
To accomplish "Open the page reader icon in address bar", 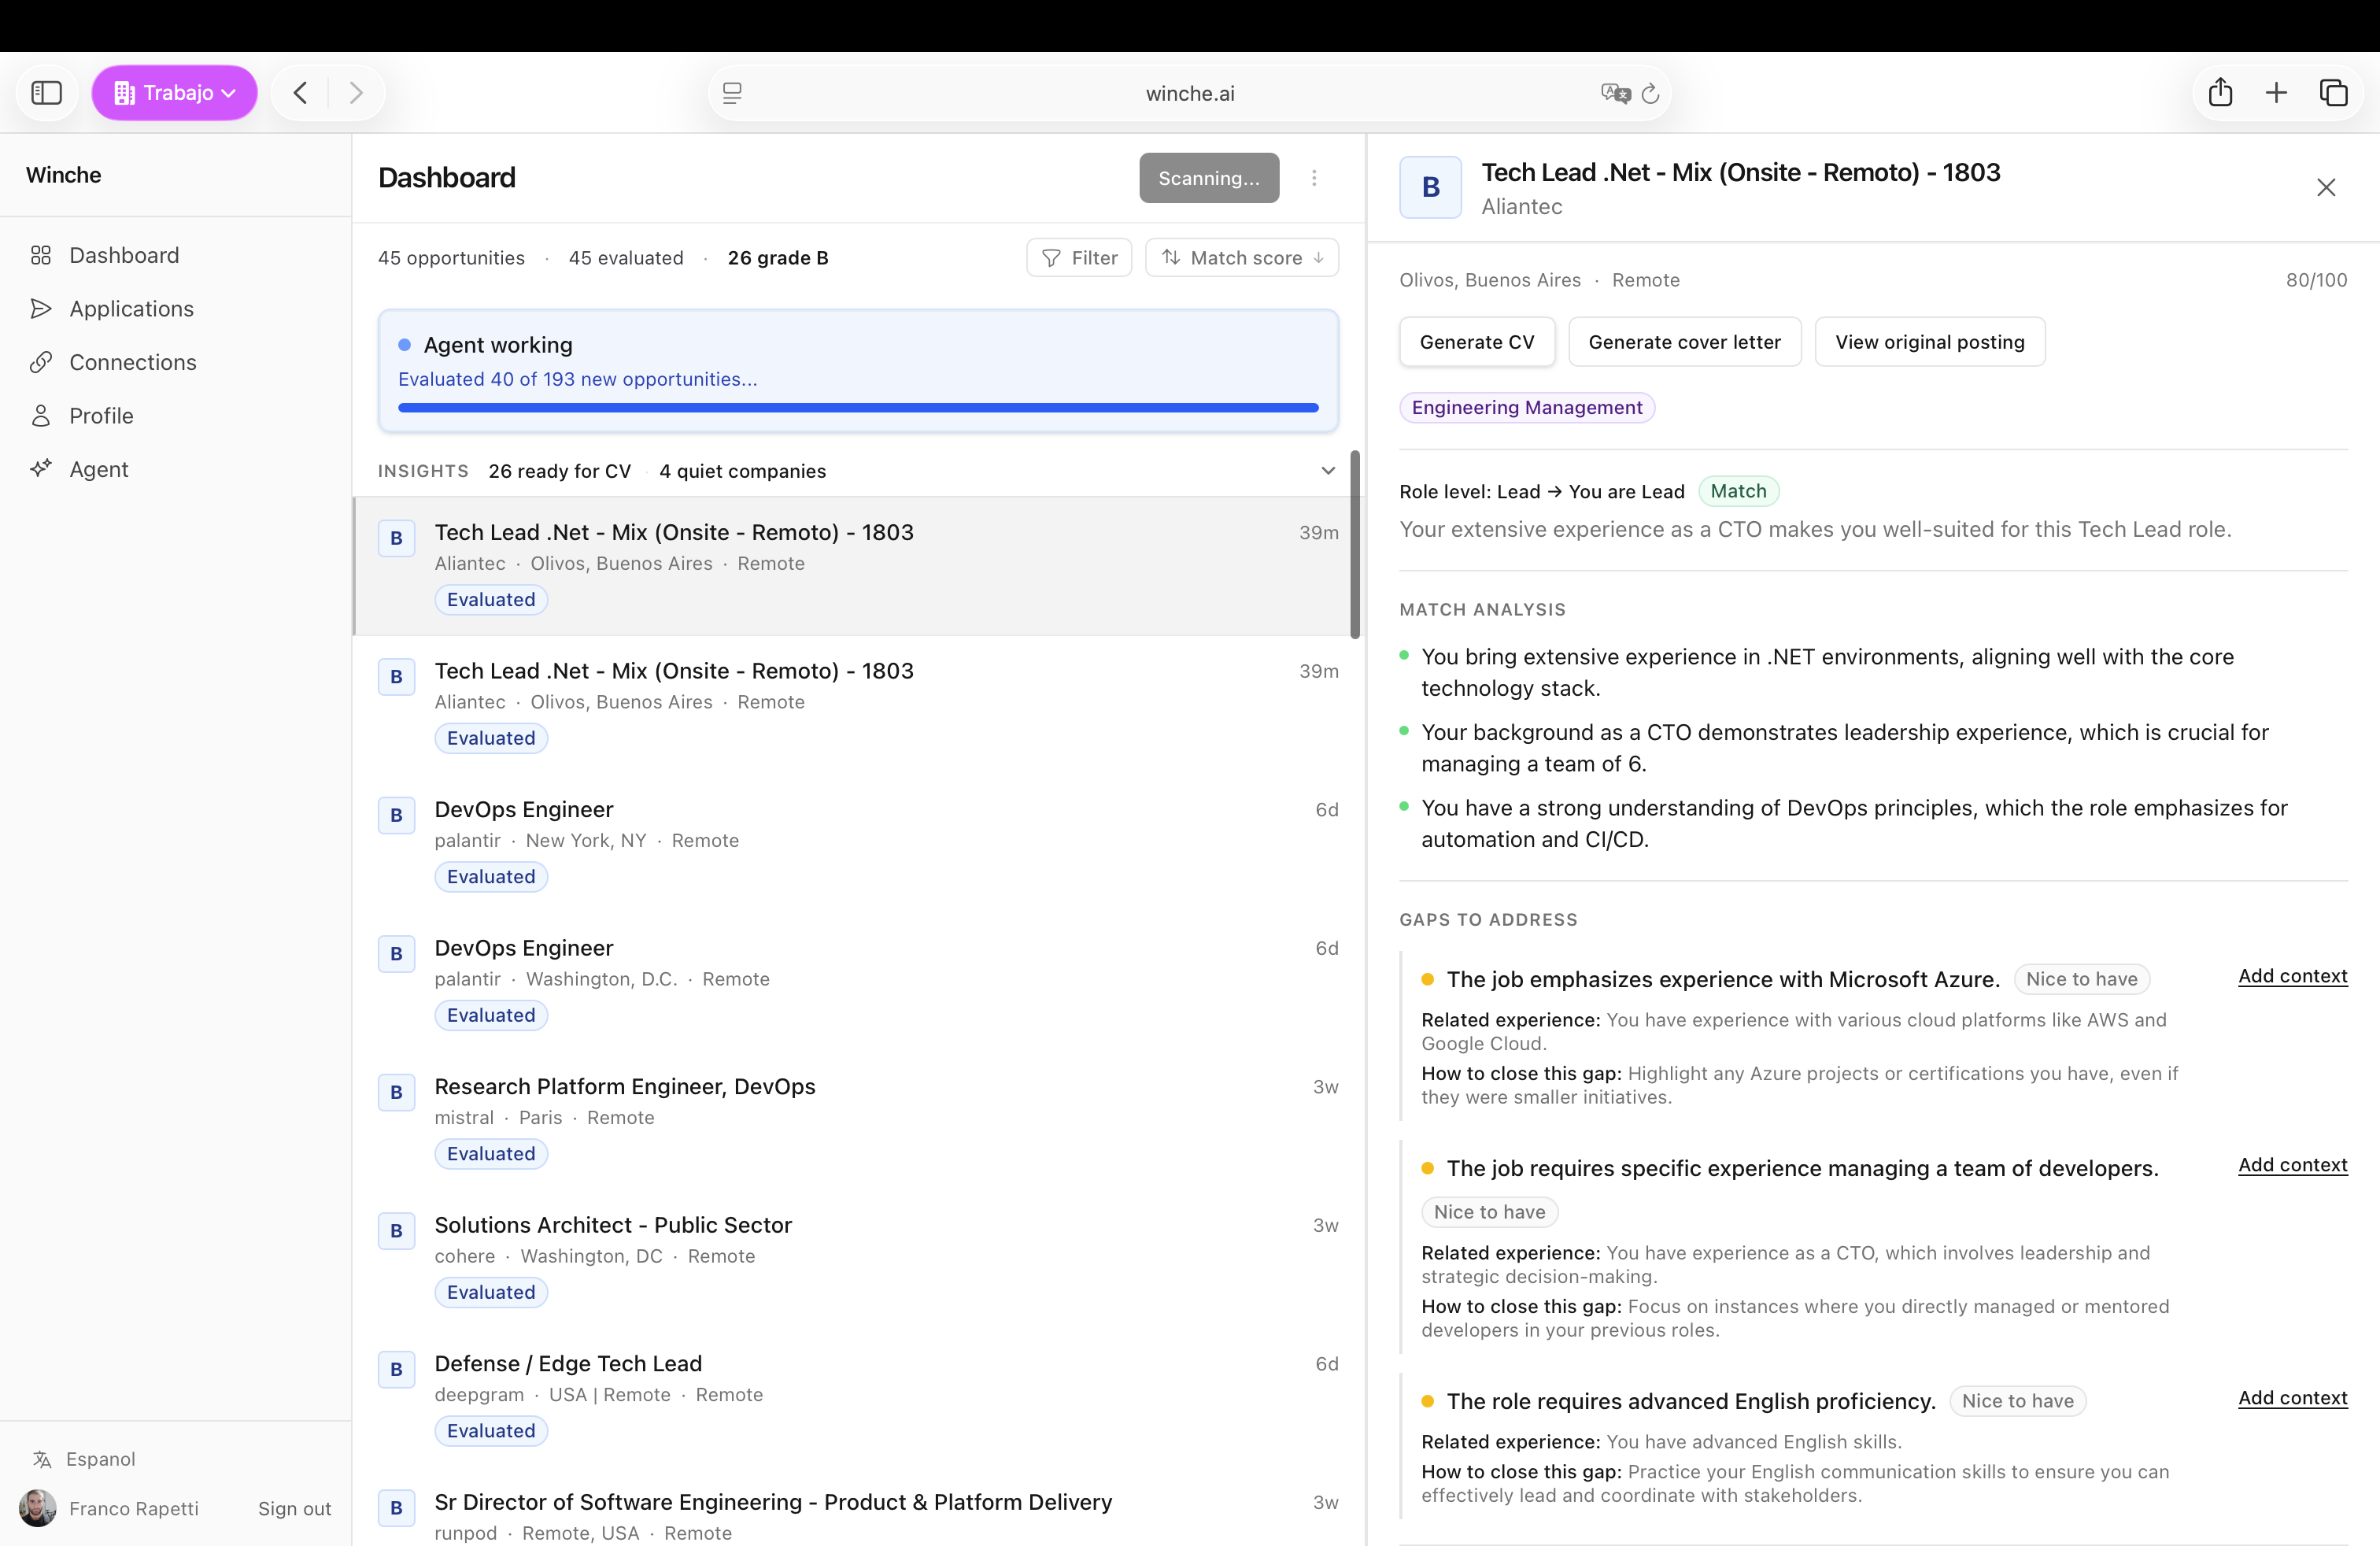I will coord(732,93).
